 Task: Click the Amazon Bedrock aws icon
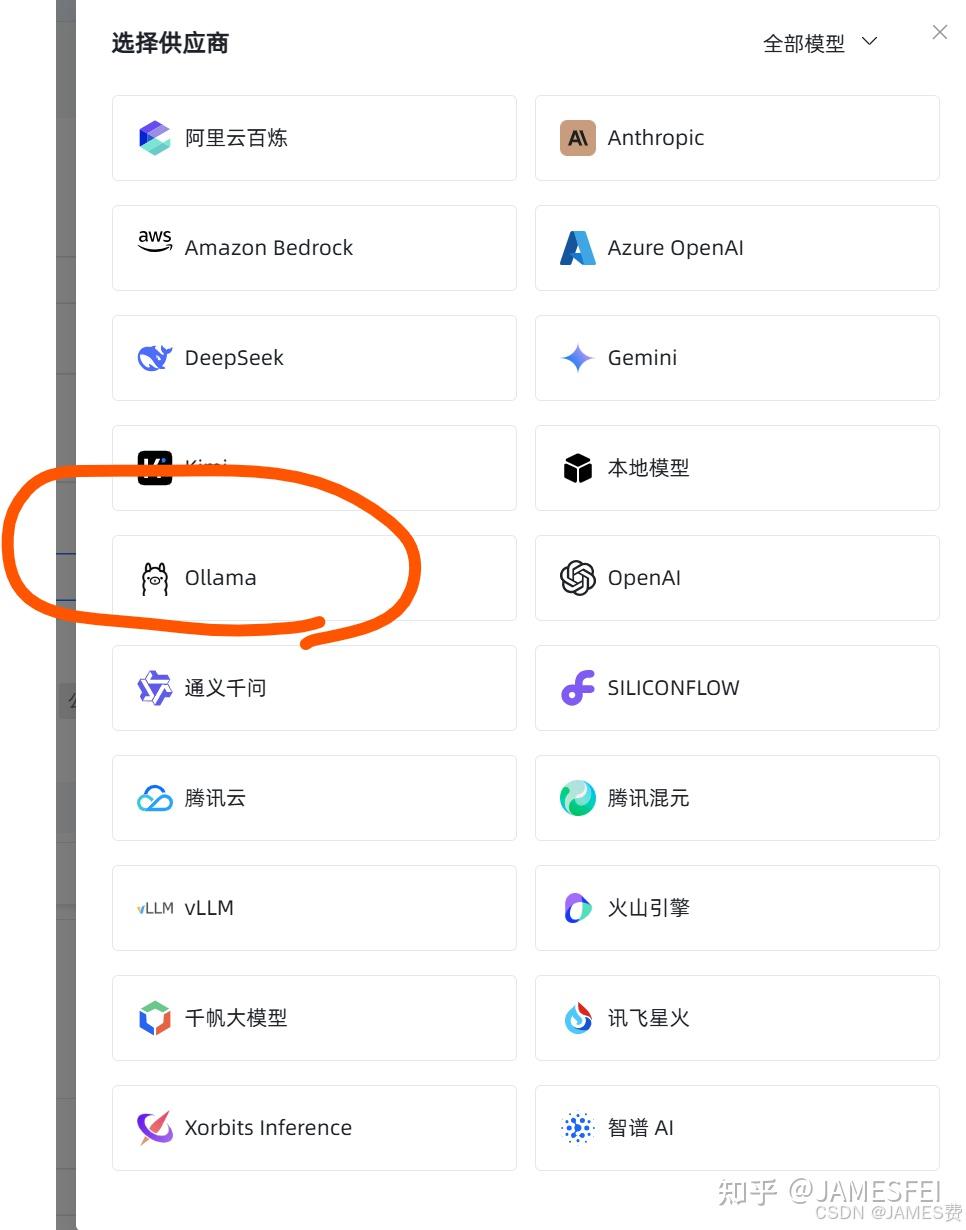[155, 242]
